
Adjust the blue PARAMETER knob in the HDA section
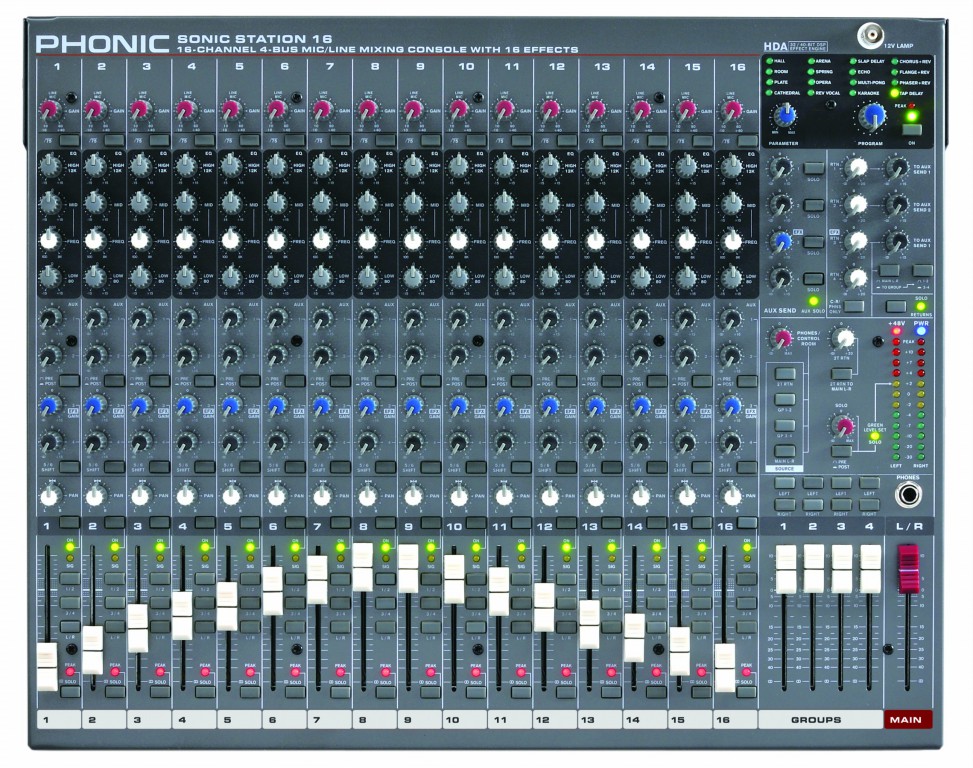click(784, 116)
